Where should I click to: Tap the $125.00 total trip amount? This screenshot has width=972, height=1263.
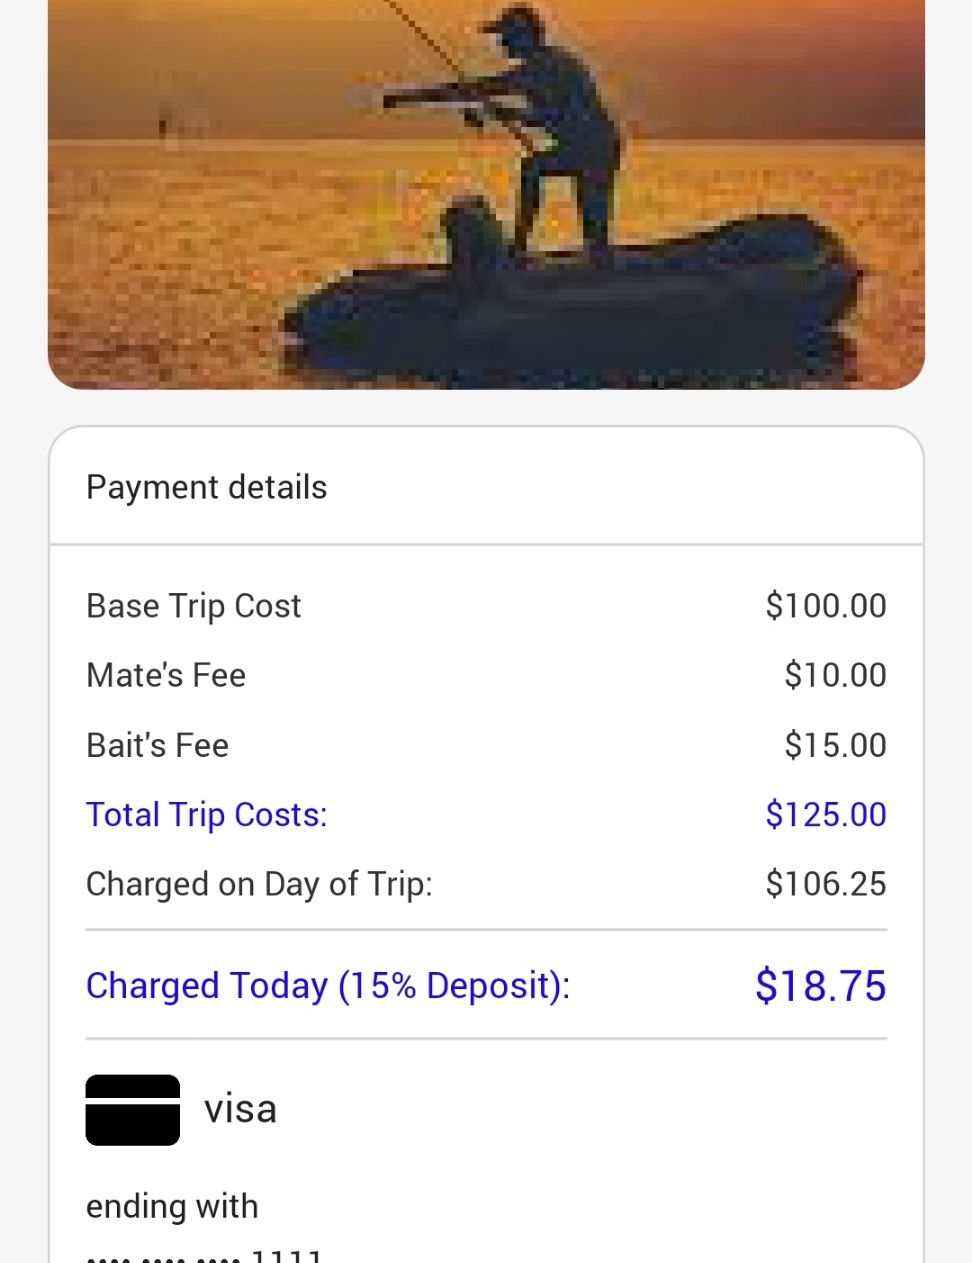[826, 815]
